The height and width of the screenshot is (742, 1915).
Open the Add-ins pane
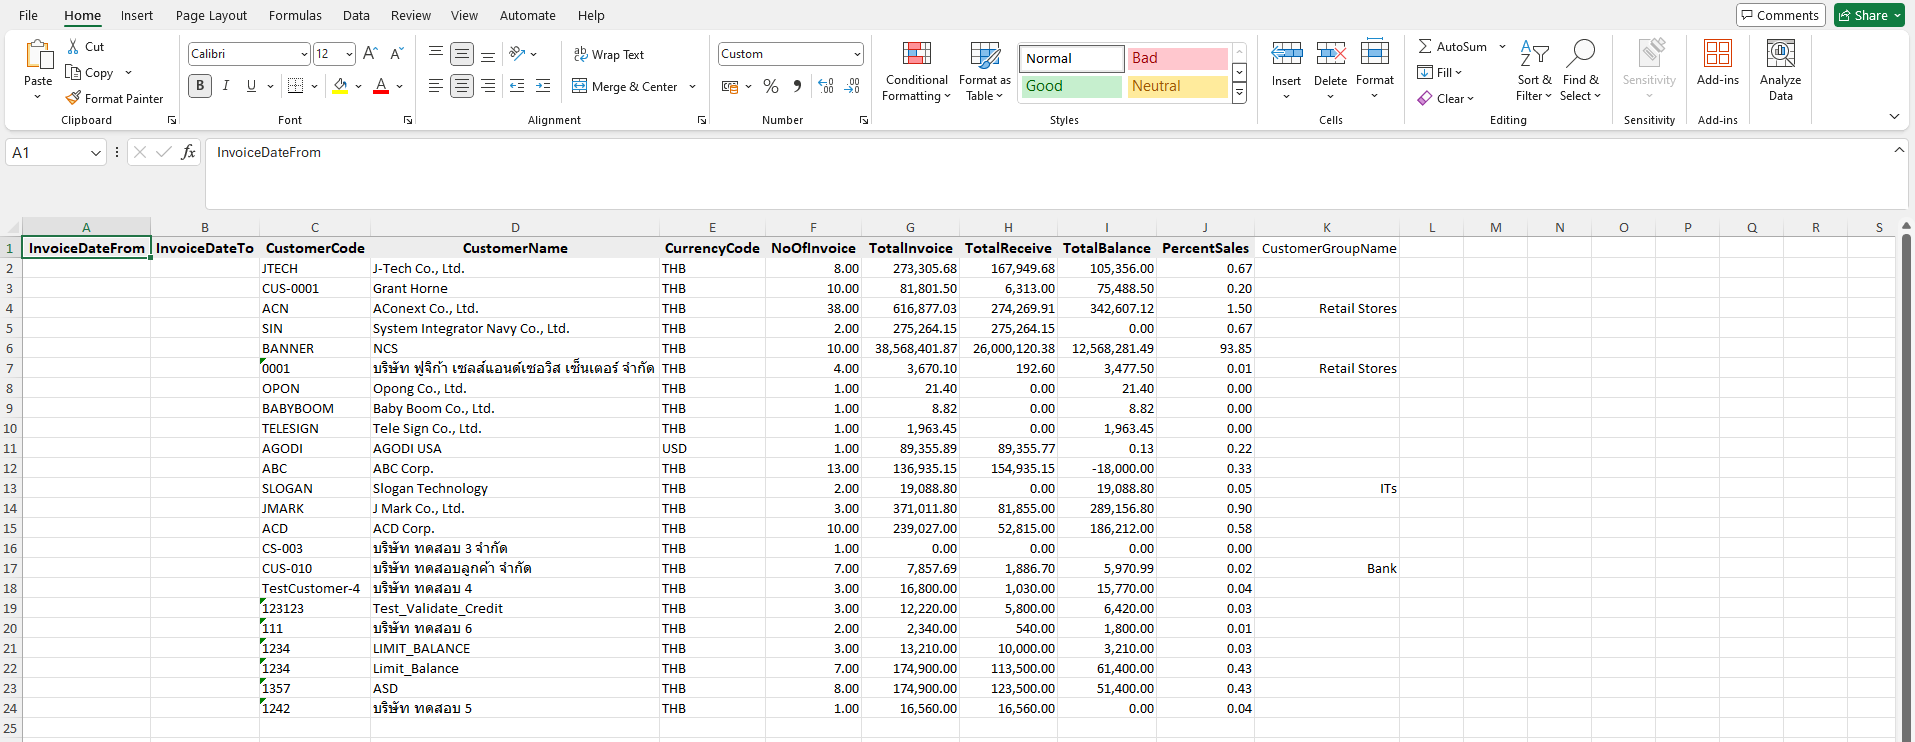coord(1718,63)
